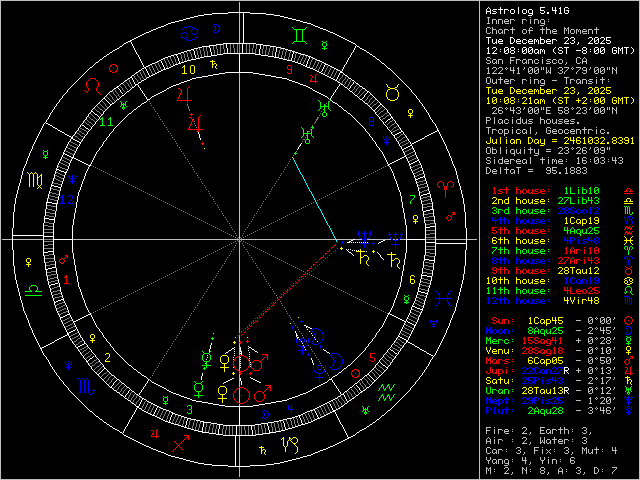640x480 pixels.
Task: Click house number 10 on the wheel
Action: coord(187,70)
